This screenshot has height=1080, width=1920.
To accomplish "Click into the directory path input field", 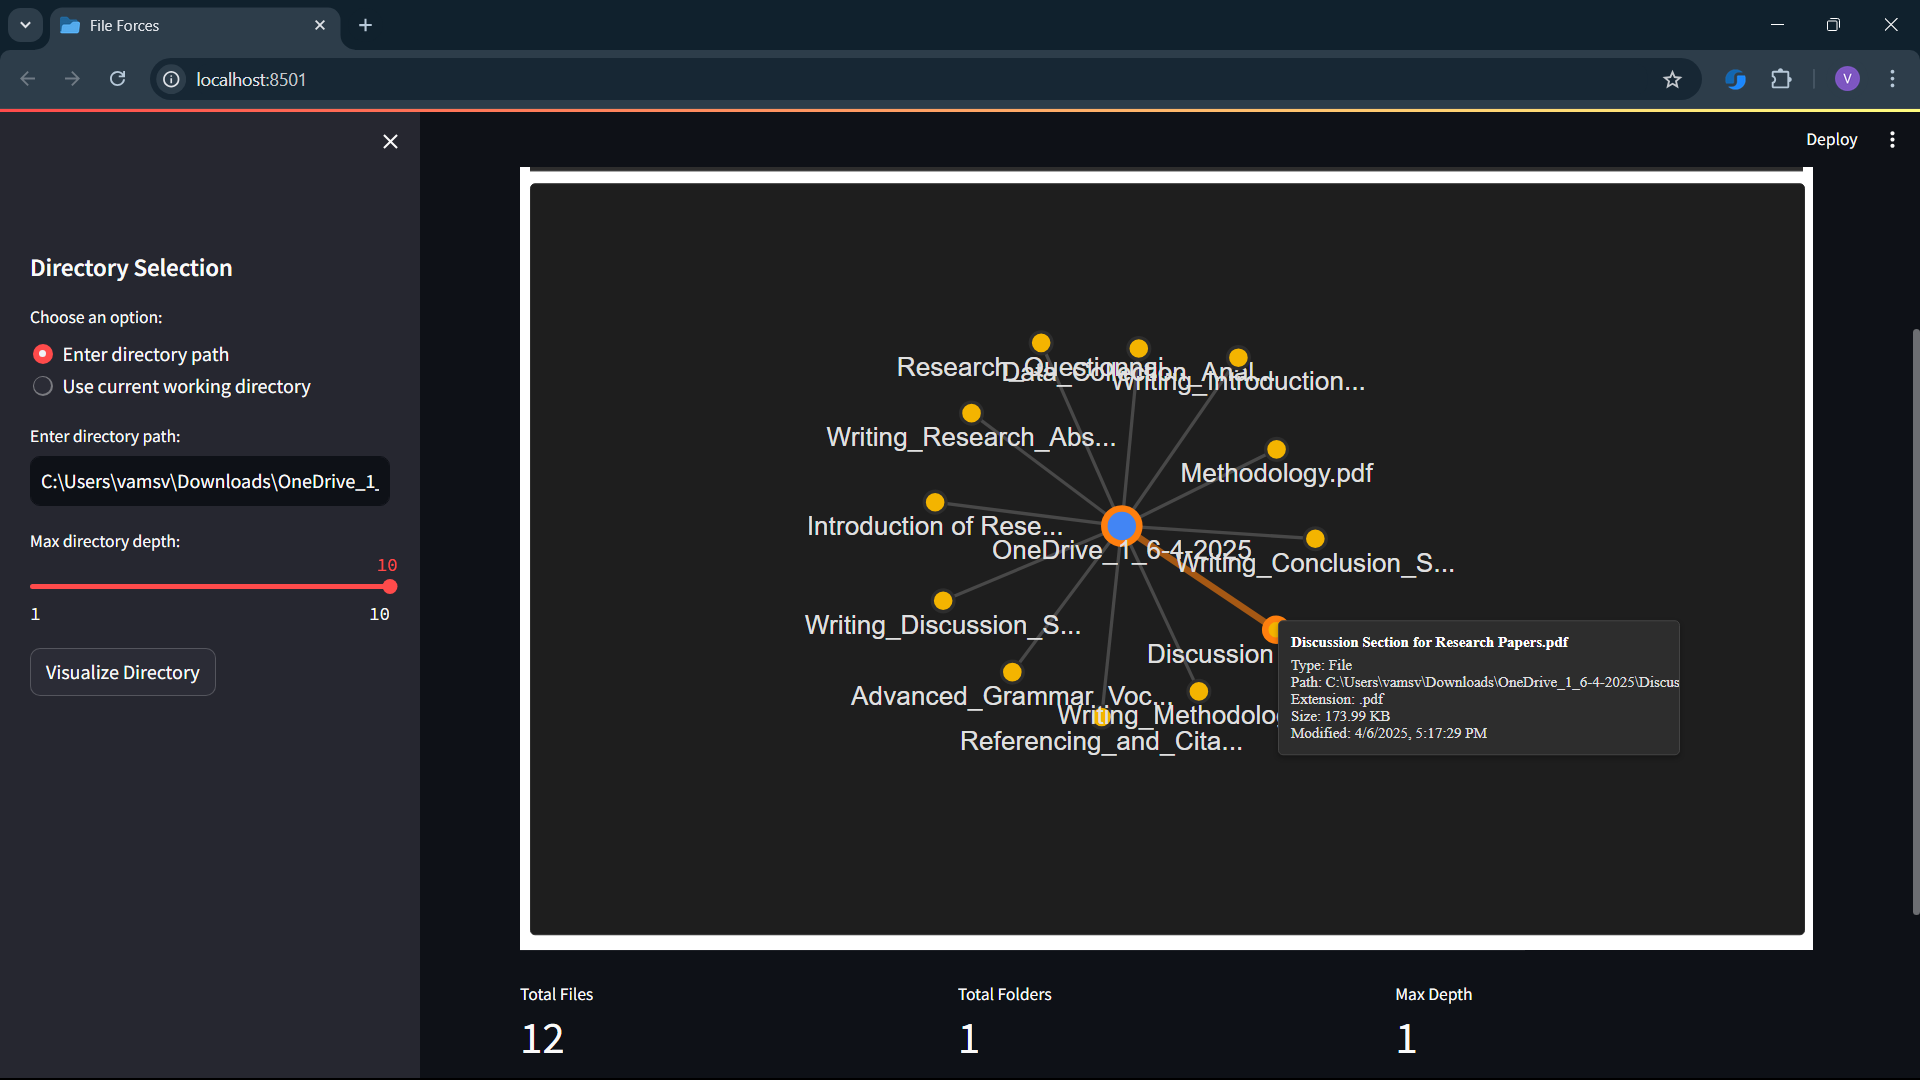I will coord(210,482).
